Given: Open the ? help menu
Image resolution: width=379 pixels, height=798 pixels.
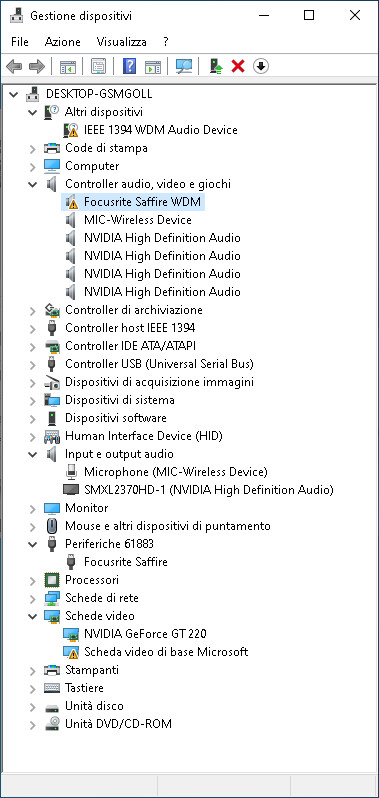Looking at the screenshot, I should coord(166,42).
